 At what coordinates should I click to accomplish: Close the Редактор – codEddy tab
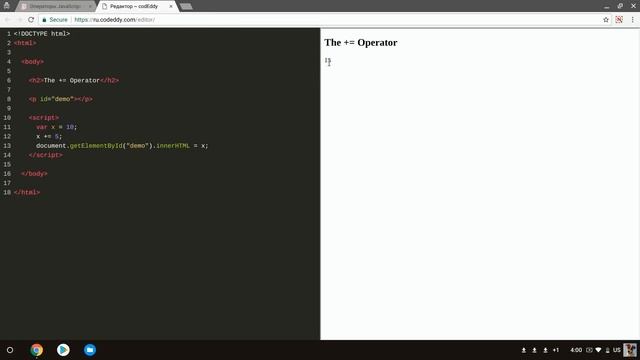(171, 6)
